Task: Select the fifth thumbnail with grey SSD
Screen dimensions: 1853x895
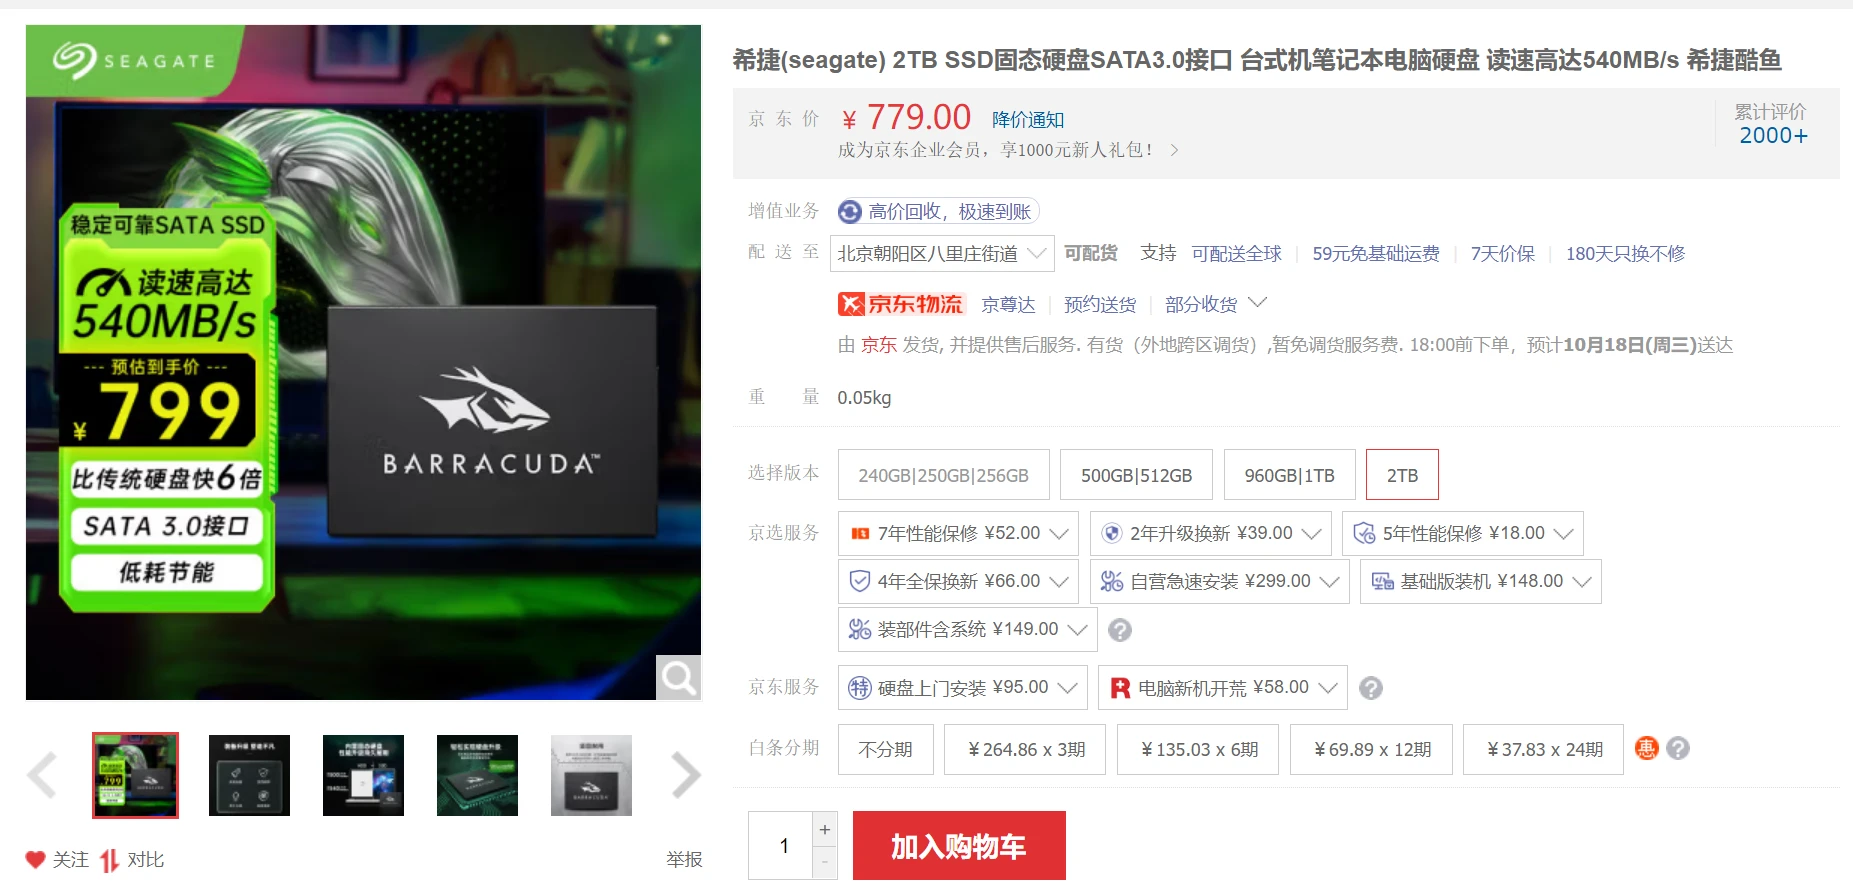Action: pyautogui.click(x=591, y=775)
